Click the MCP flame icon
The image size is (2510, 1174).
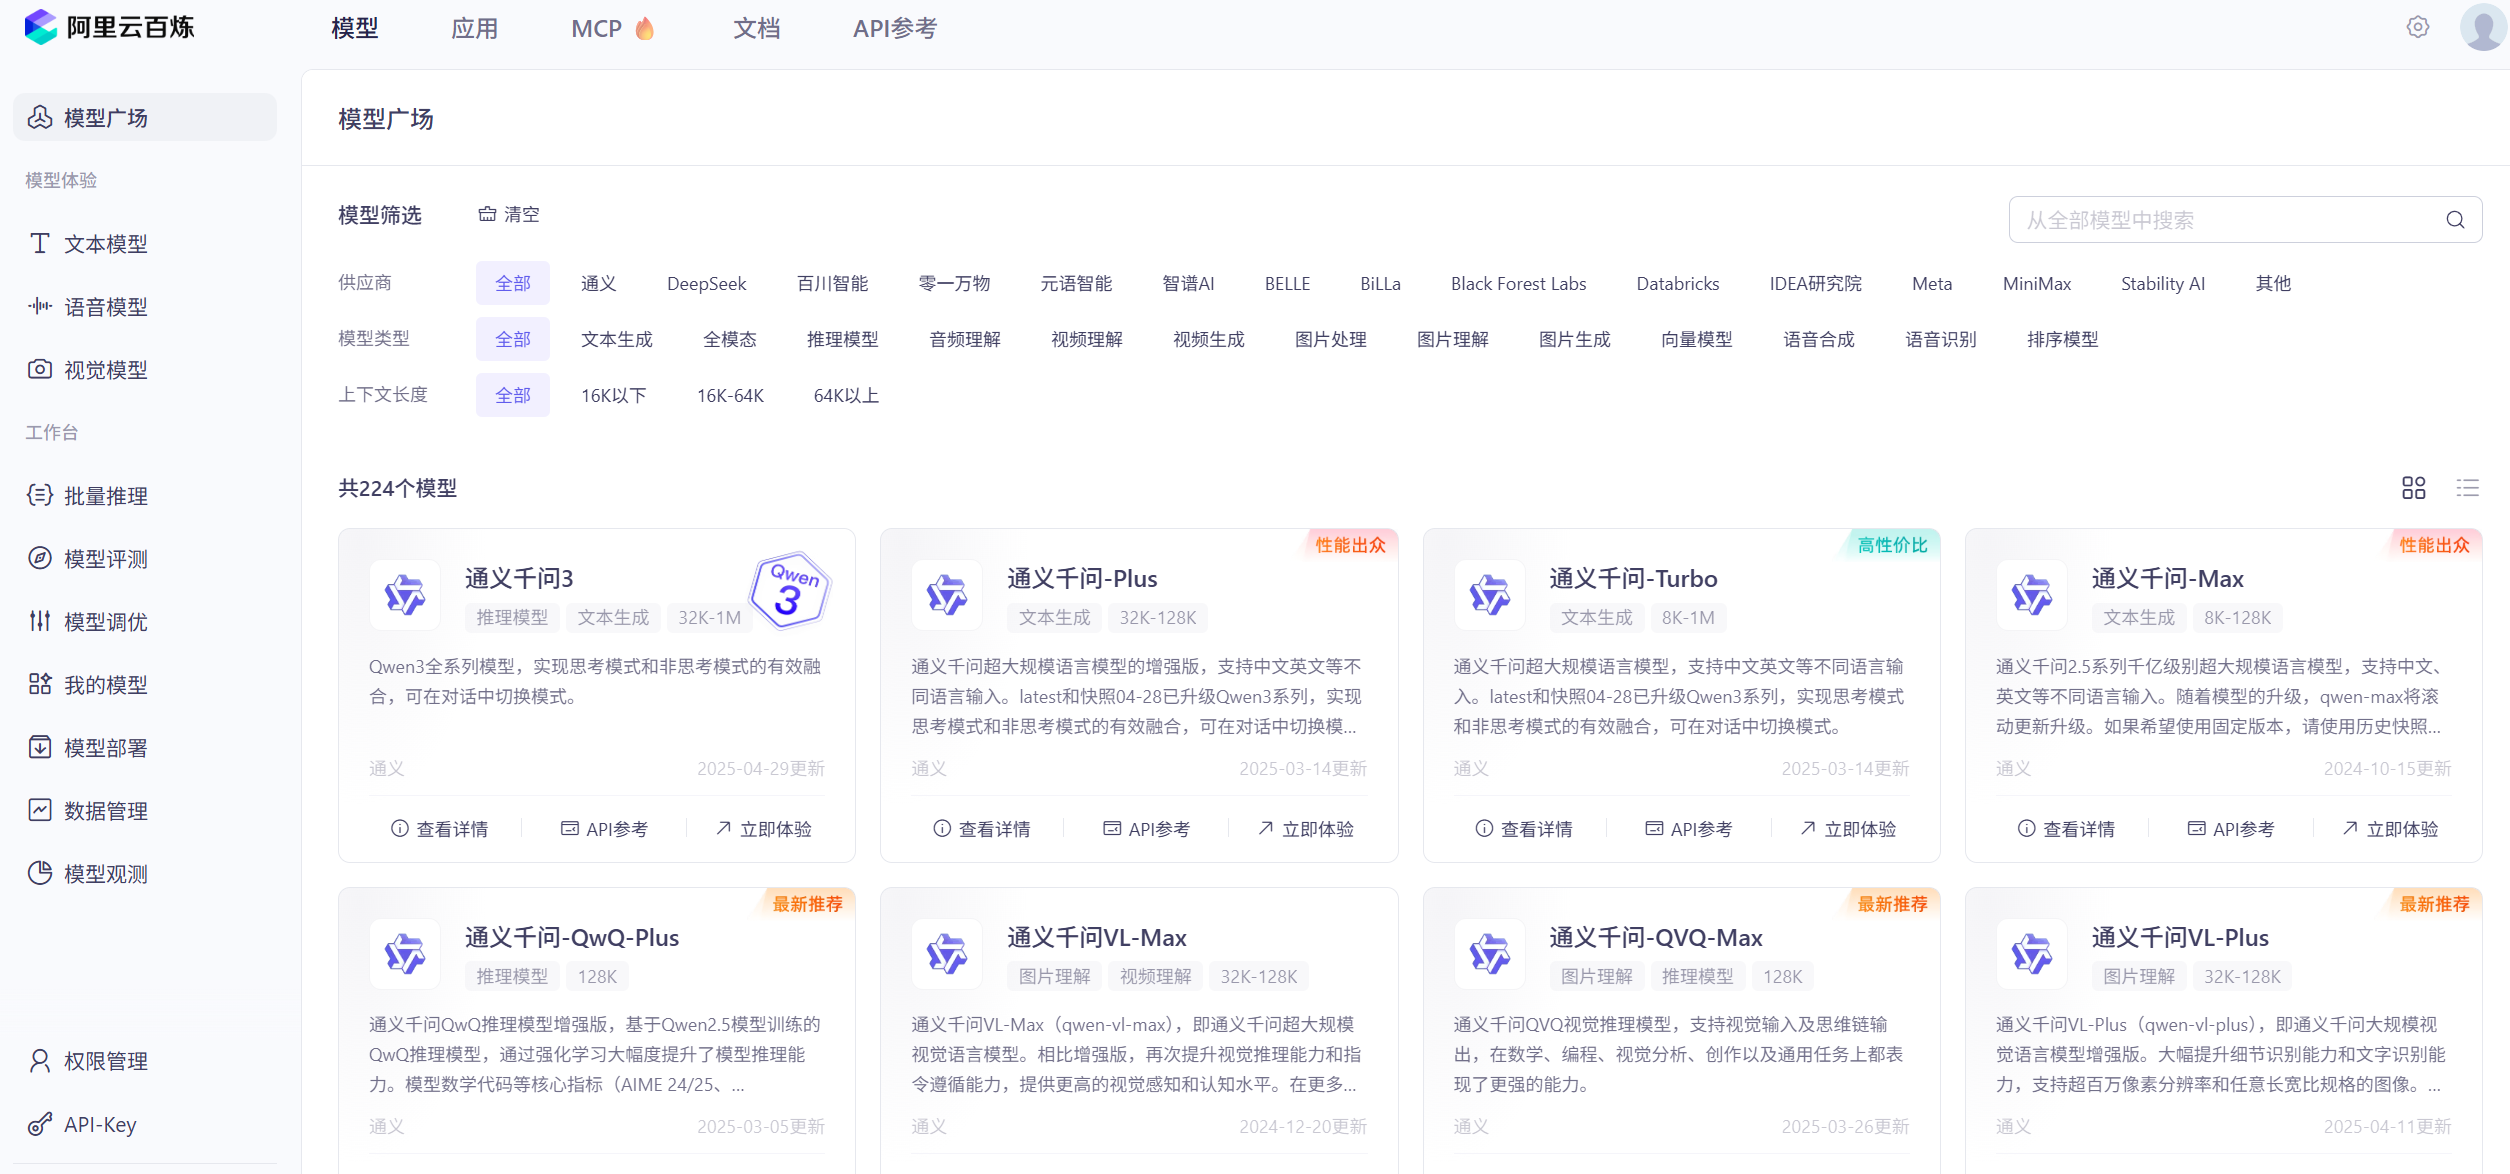click(645, 29)
